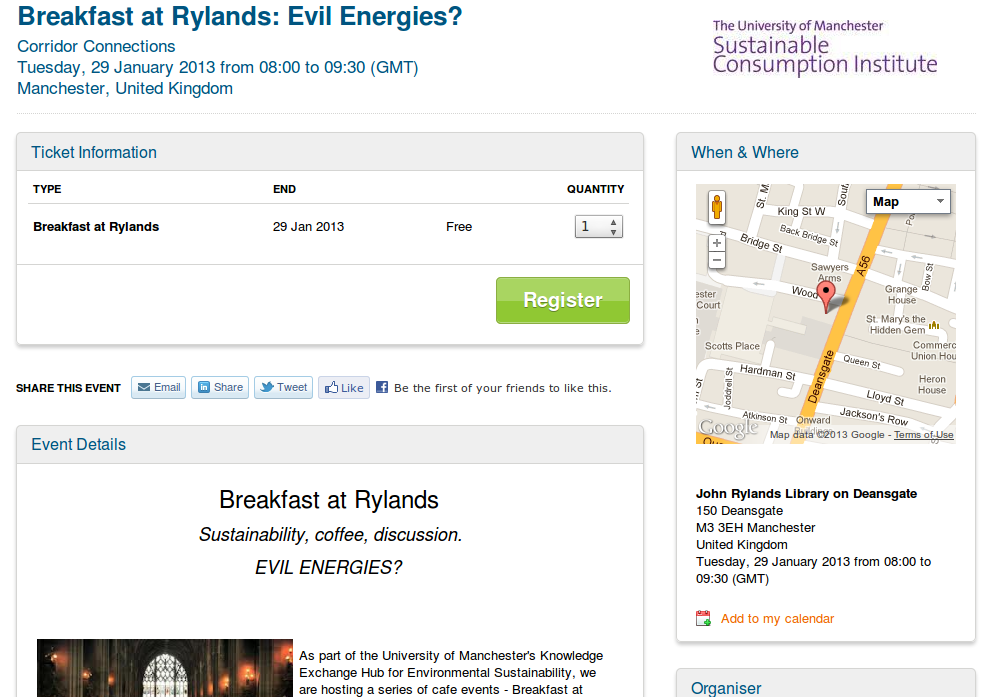Click the Sustainable Consumption Institute logo

(x=824, y=48)
